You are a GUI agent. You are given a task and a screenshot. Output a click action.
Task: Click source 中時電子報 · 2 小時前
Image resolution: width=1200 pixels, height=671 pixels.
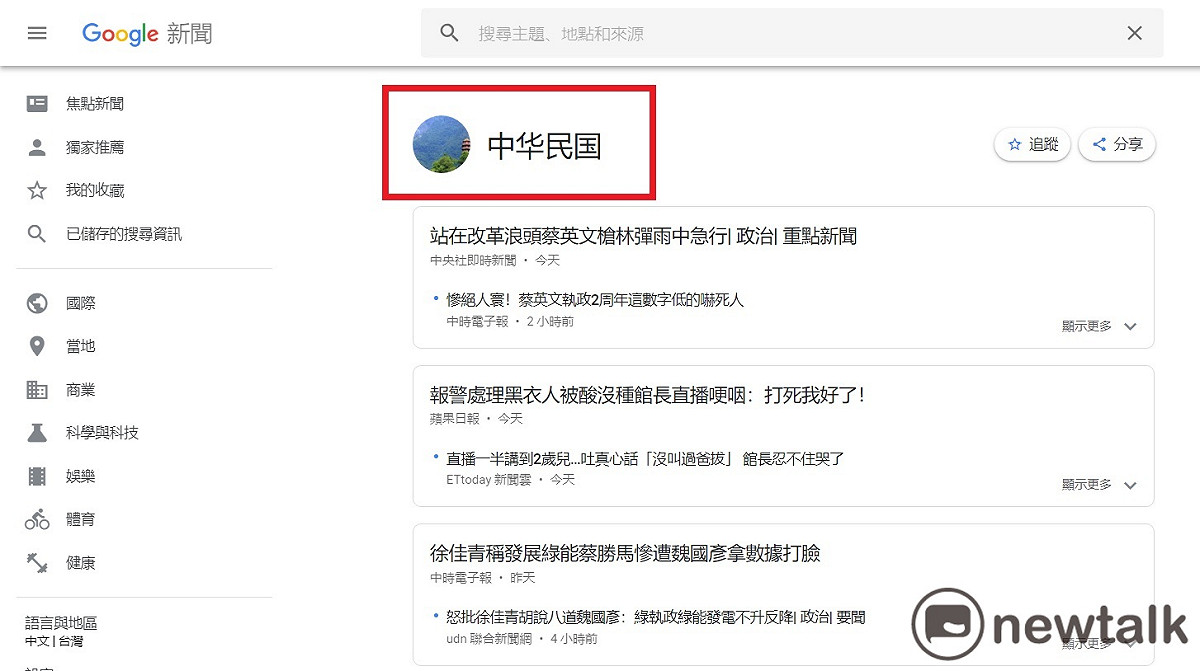coord(510,322)
